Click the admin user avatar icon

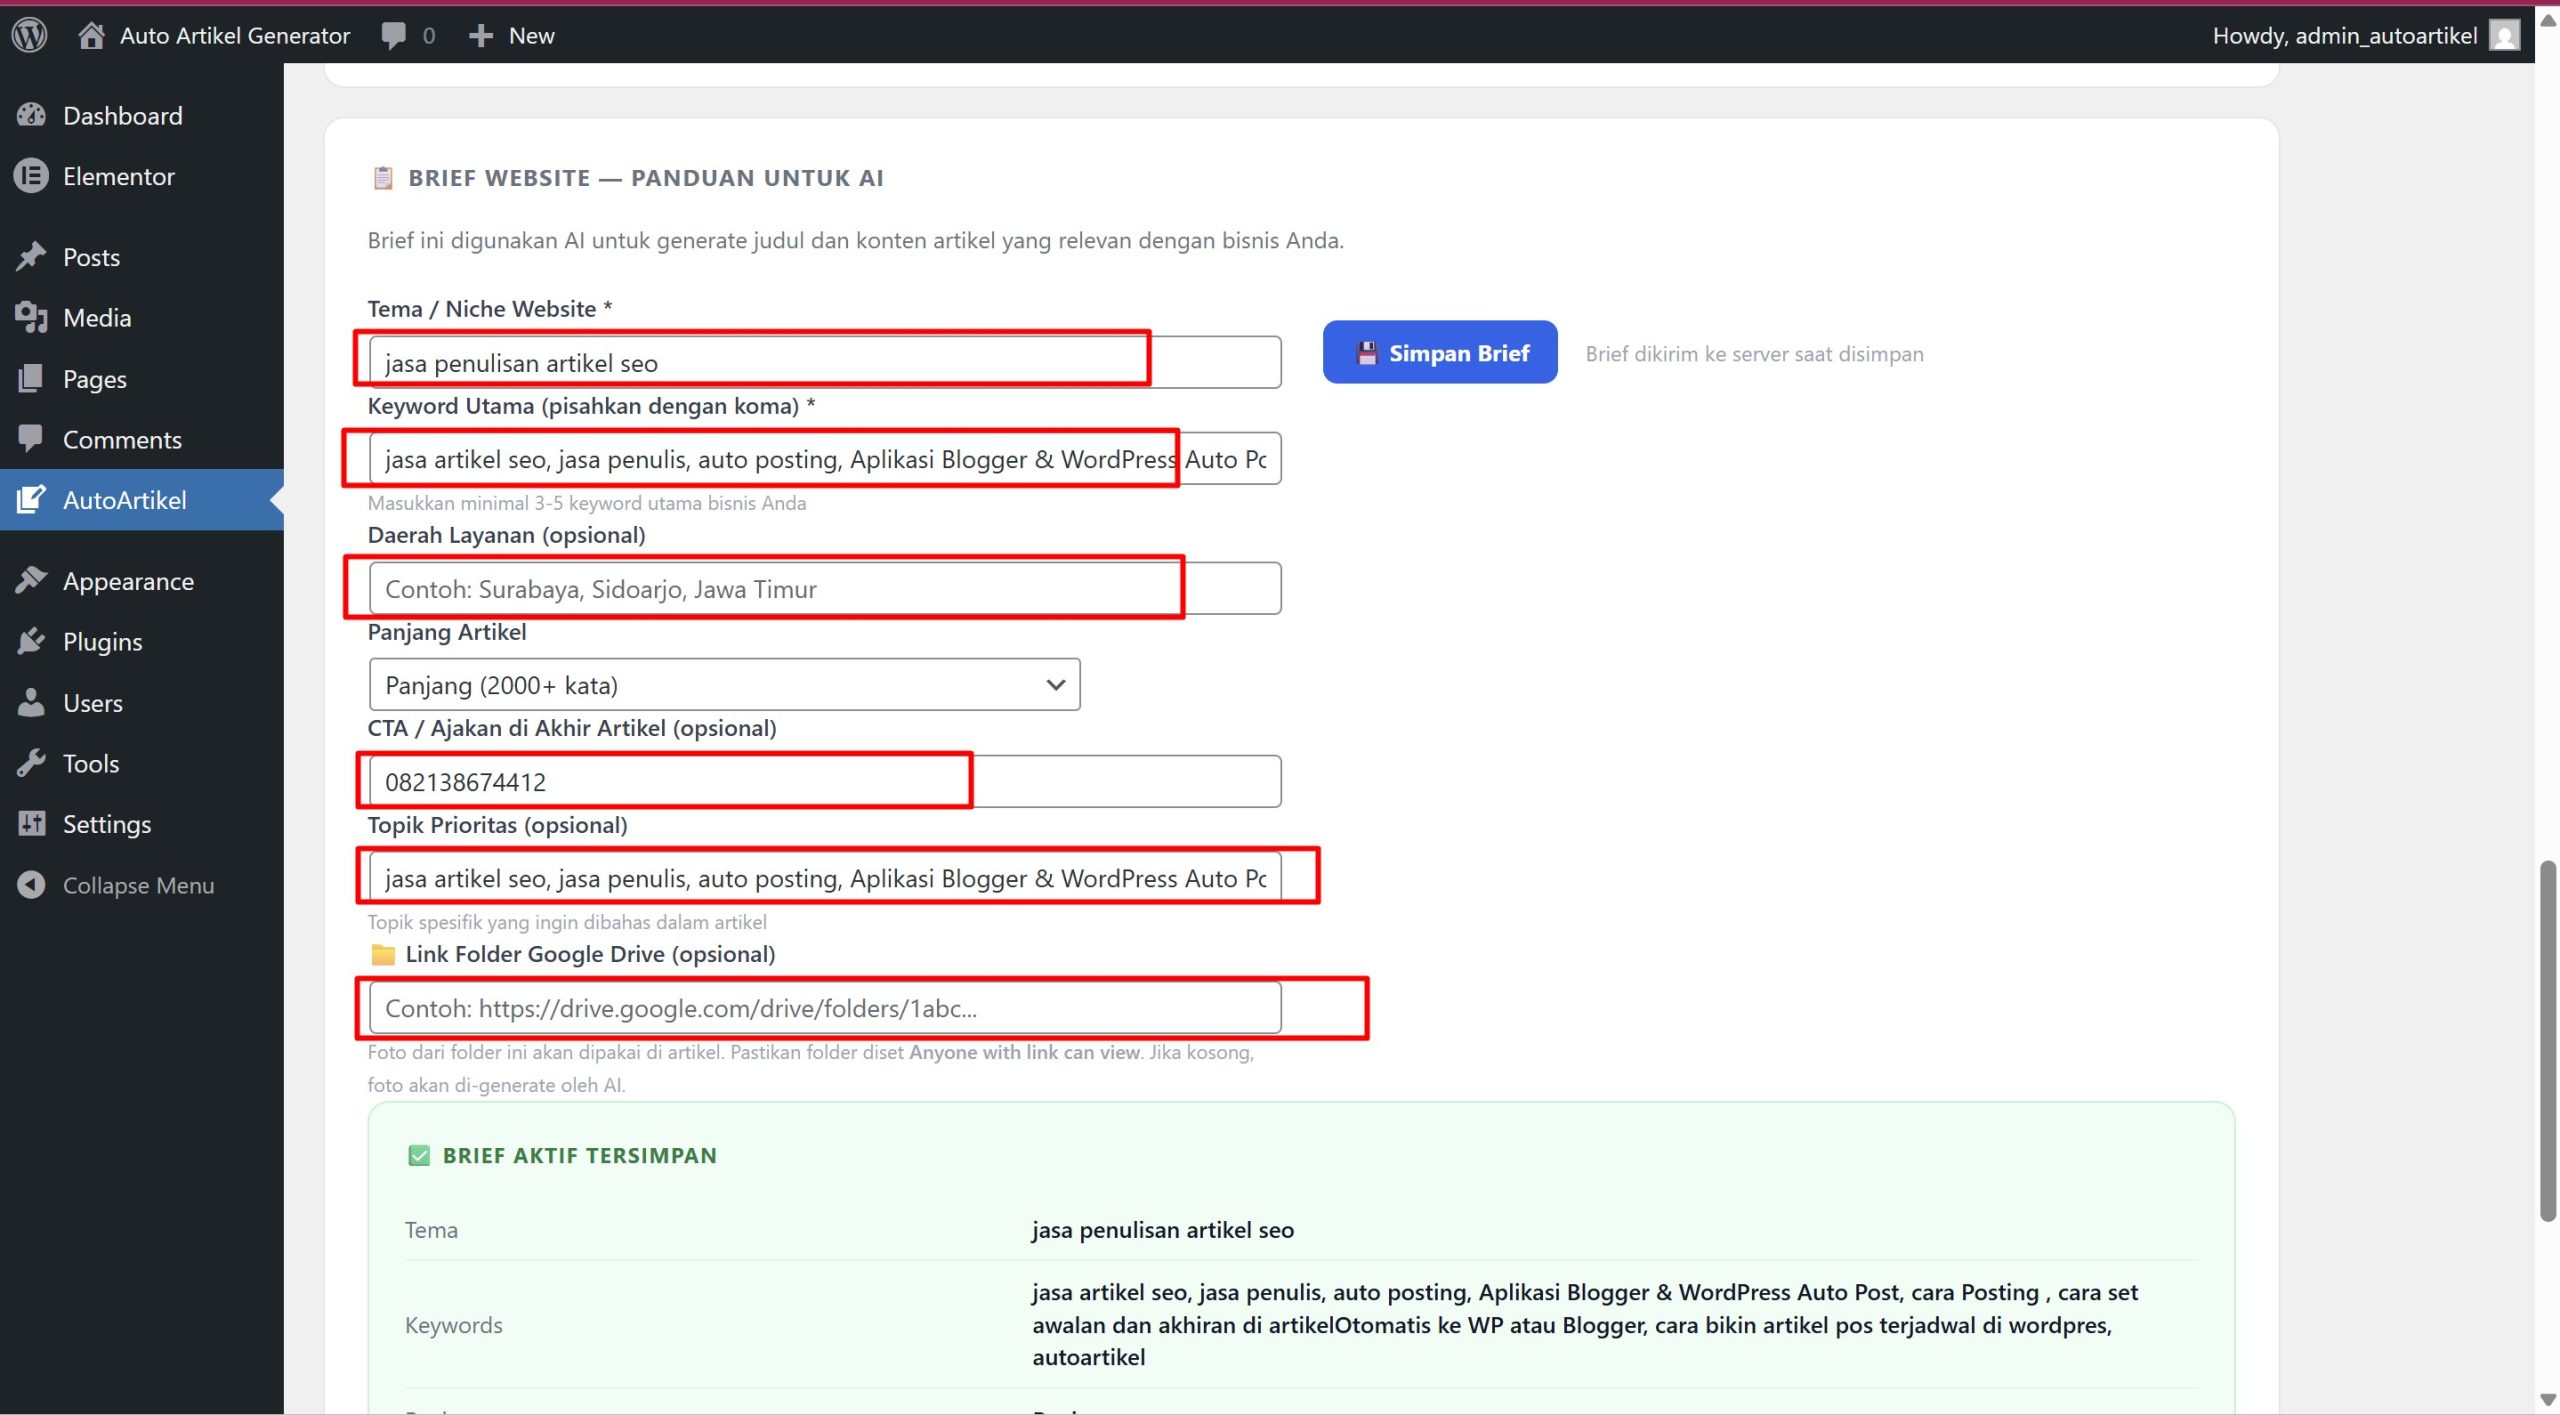click(x=2504, y=35)
